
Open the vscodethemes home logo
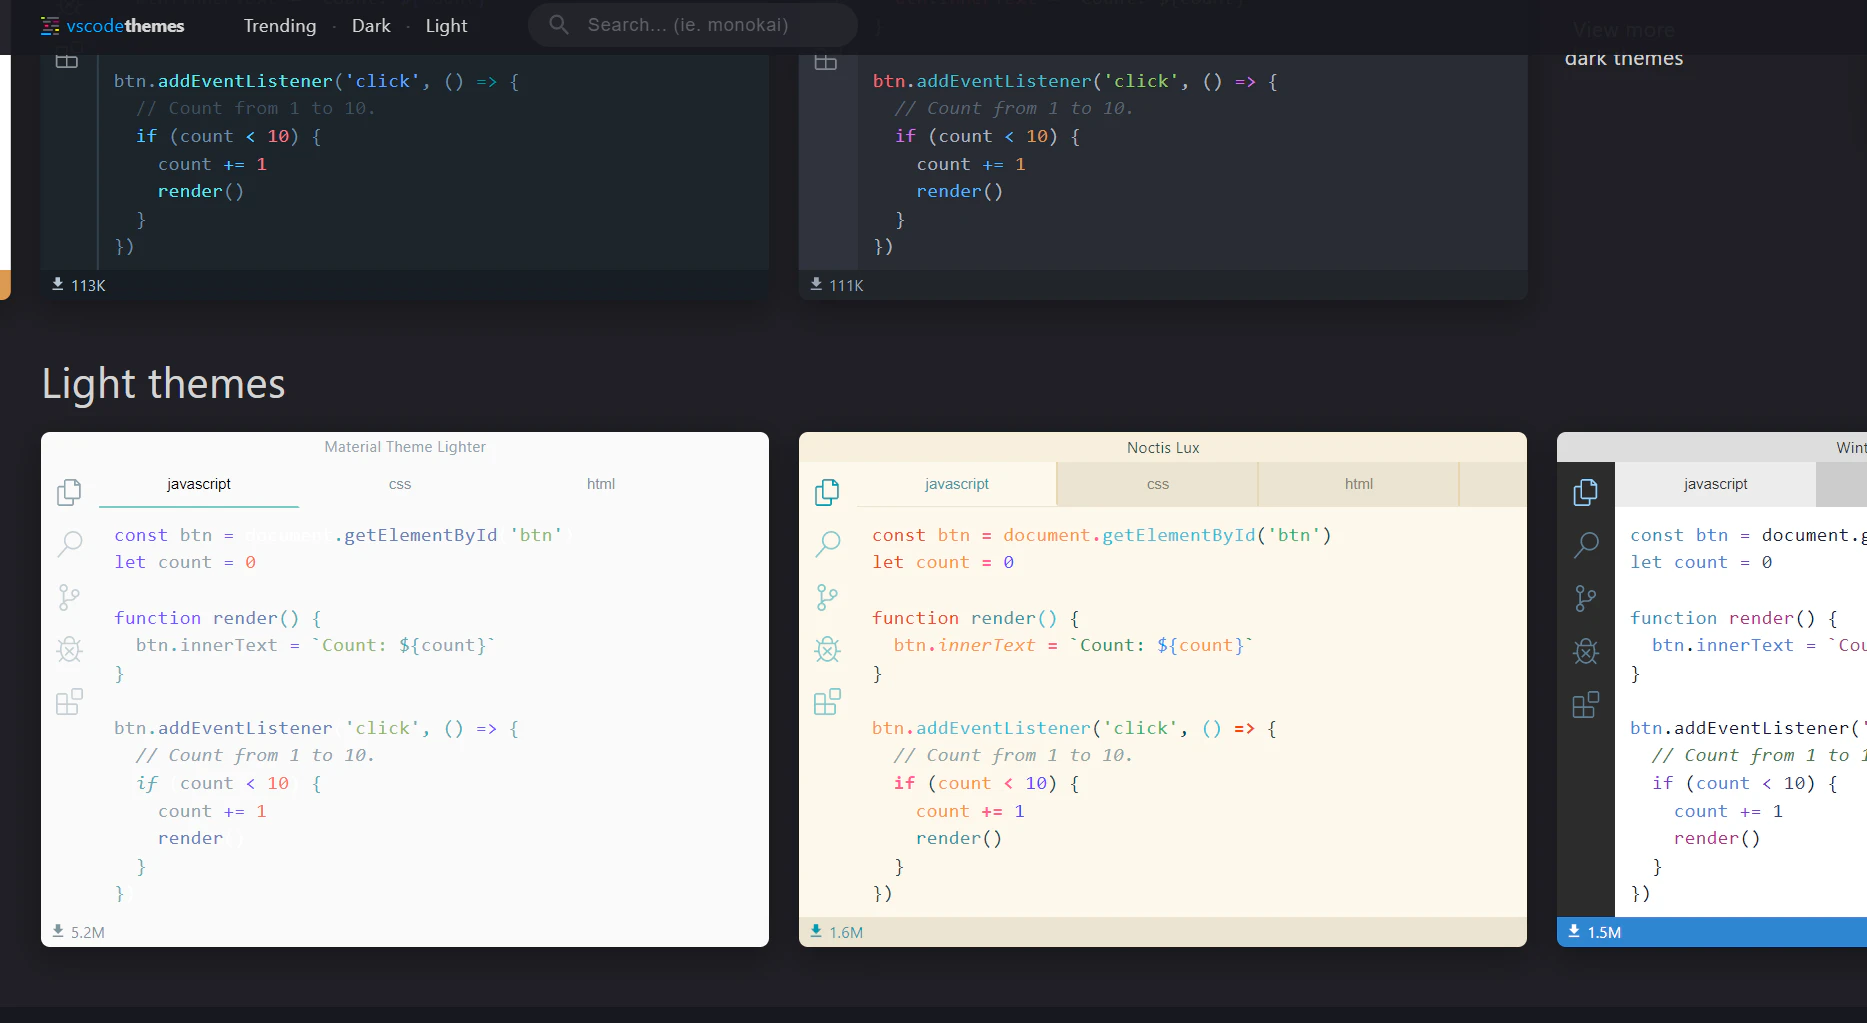pyautogui.click(x=112, y=26)
